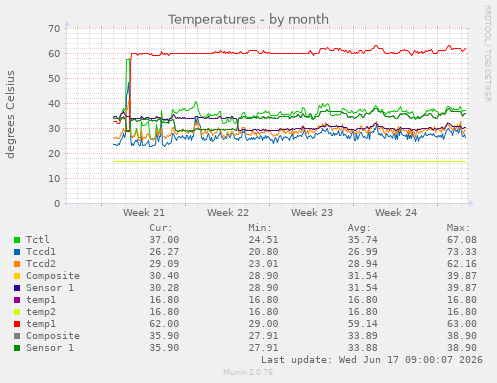Click the orange Tccd2 legend swatch
This screenshot has width=497, height=383.
(17, 264)
